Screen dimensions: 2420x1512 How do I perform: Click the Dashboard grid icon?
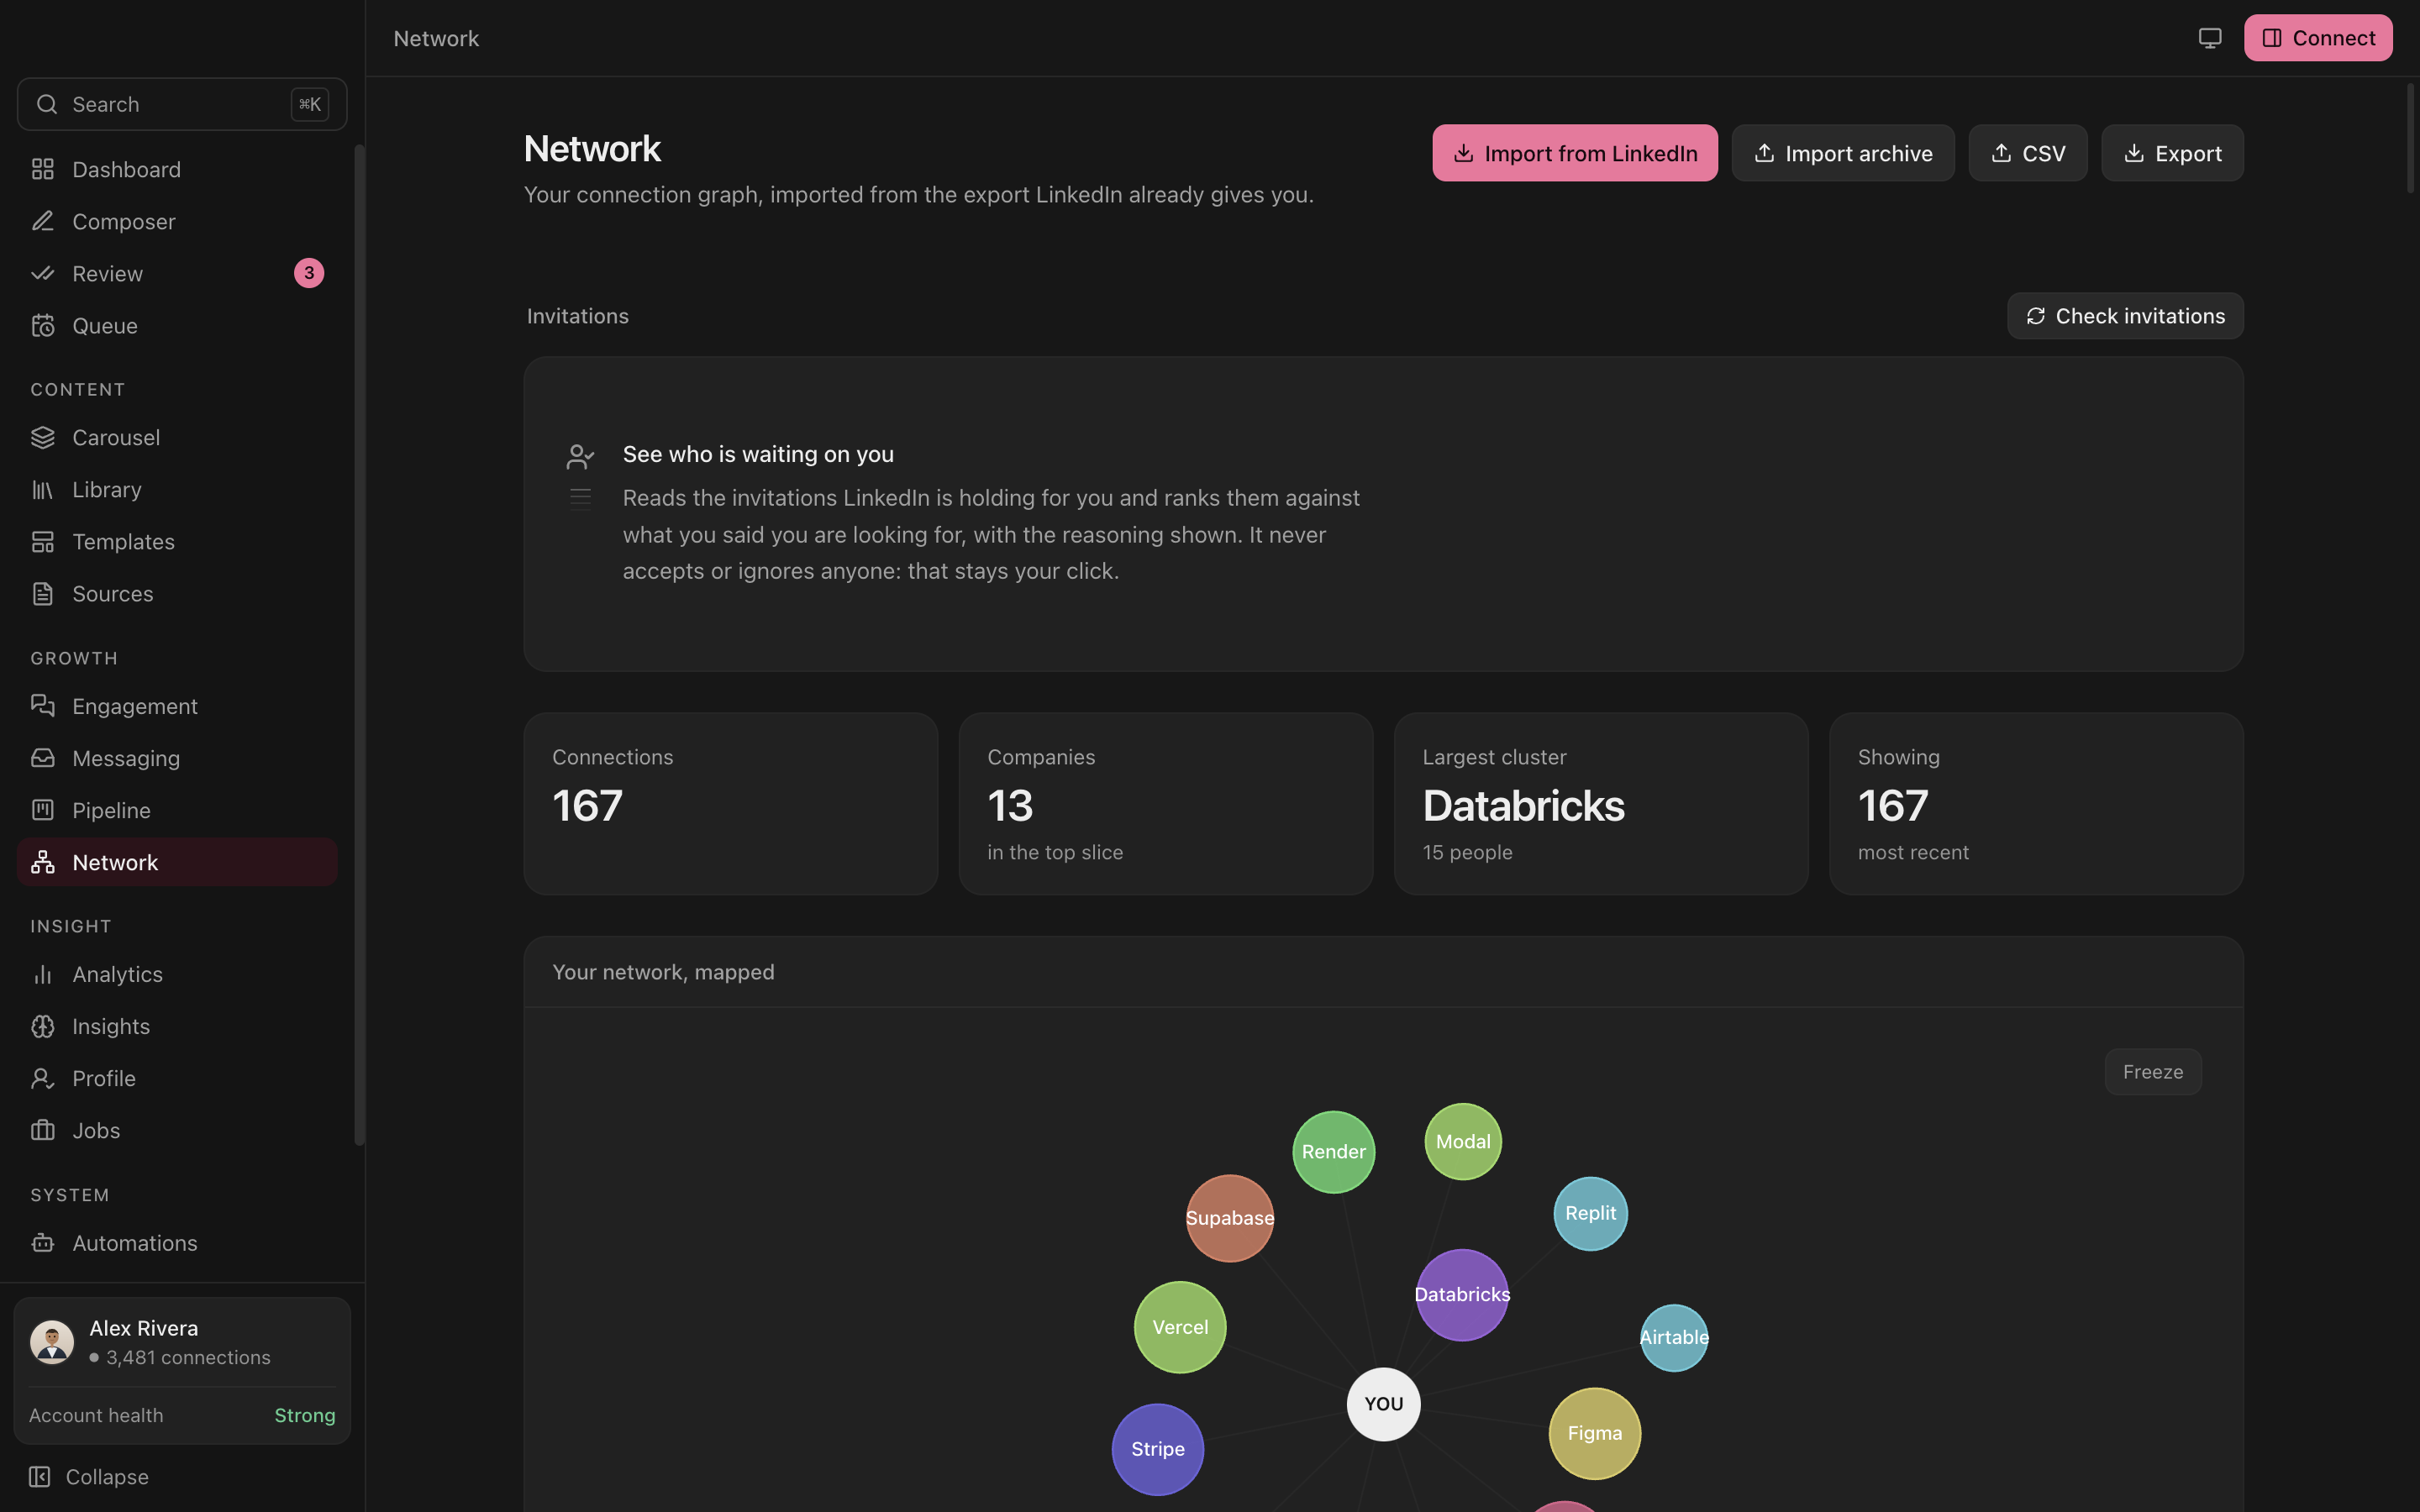coord(42,169)
